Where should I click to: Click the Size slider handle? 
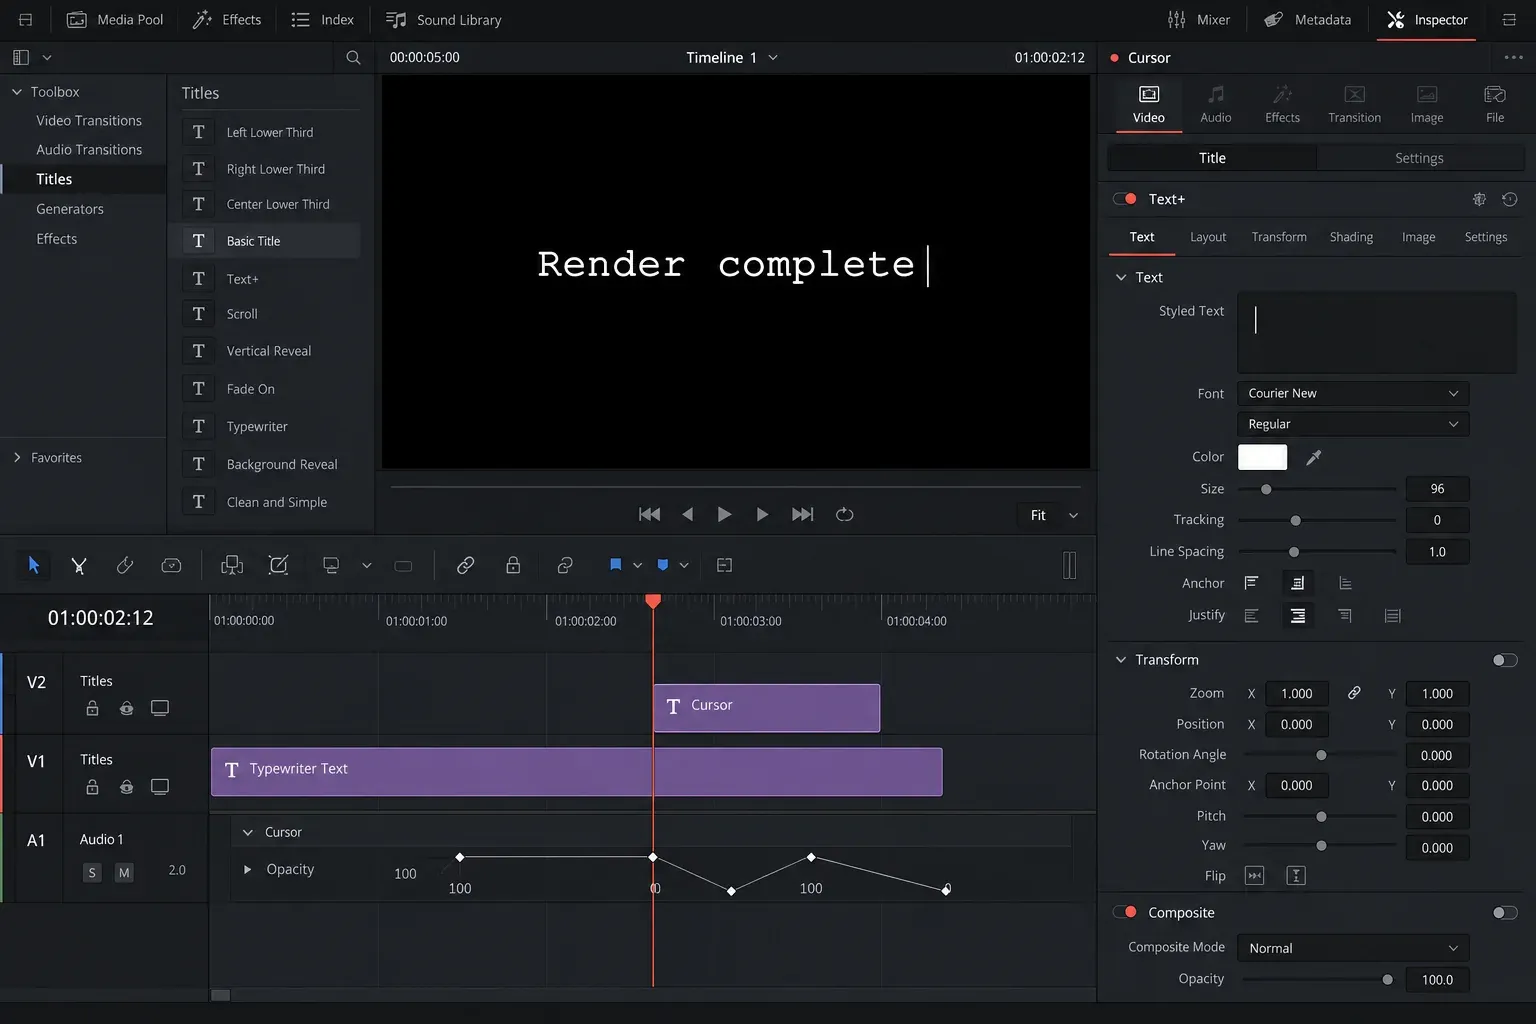tap(1266, 489)
